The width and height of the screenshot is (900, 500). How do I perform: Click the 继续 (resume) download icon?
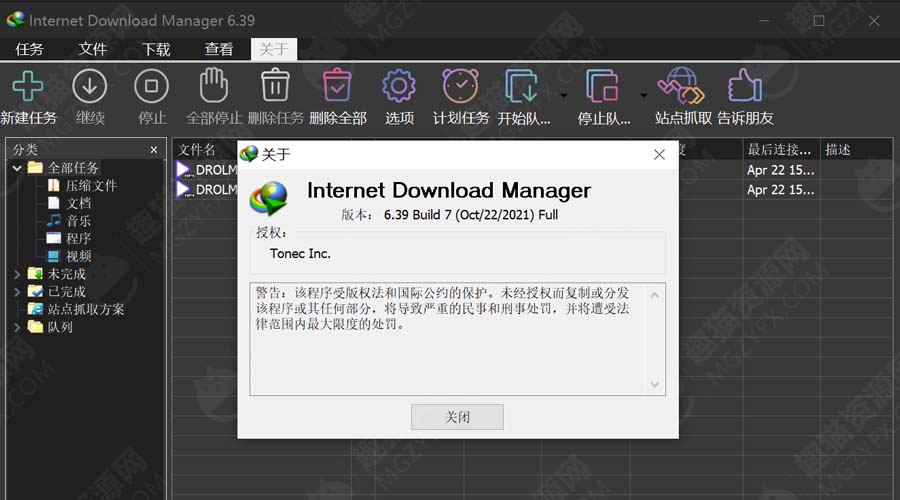[x=90, y=86]
